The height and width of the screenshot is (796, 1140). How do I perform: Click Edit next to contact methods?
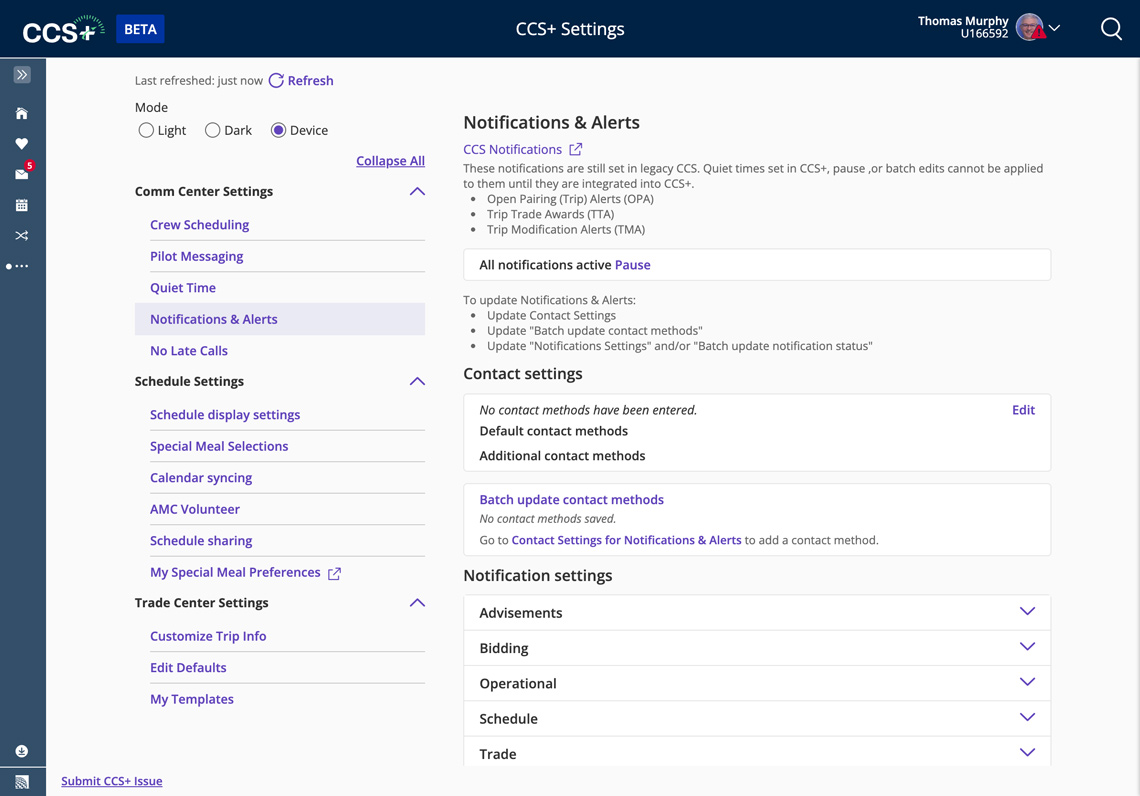(1023, 409)
